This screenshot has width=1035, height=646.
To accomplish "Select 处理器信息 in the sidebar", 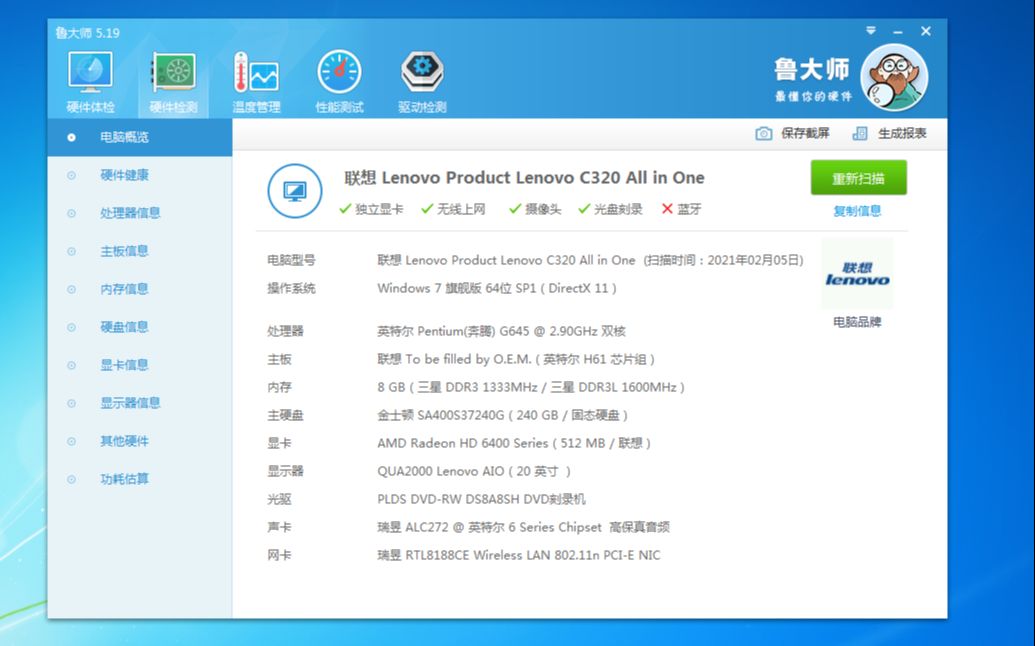I will (124, 213).
